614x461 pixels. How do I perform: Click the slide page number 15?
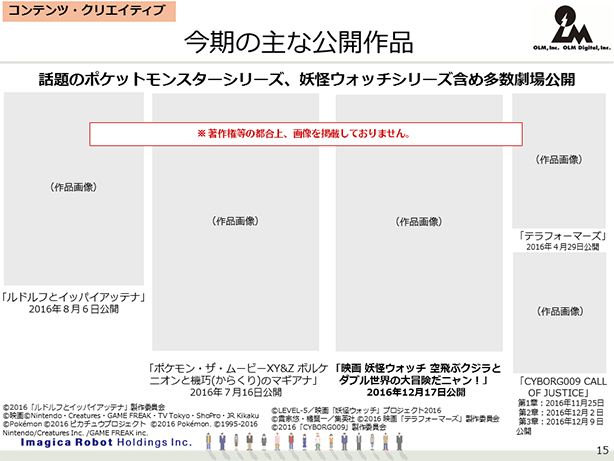point(603,450)
